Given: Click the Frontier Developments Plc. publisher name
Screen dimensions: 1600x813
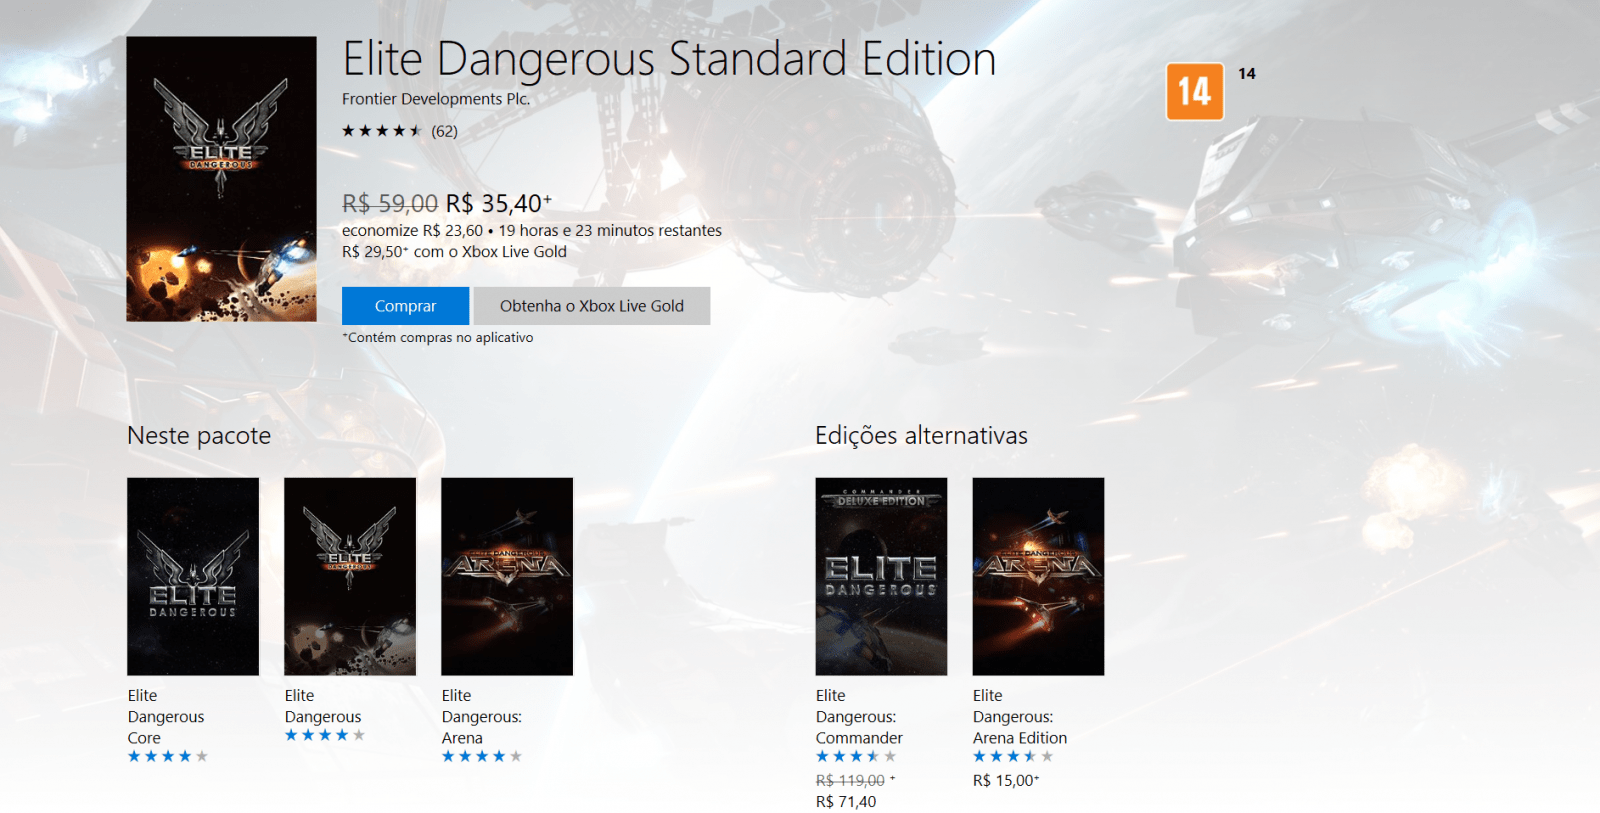Looking at the screenshot, I should [x=436, y=99].
